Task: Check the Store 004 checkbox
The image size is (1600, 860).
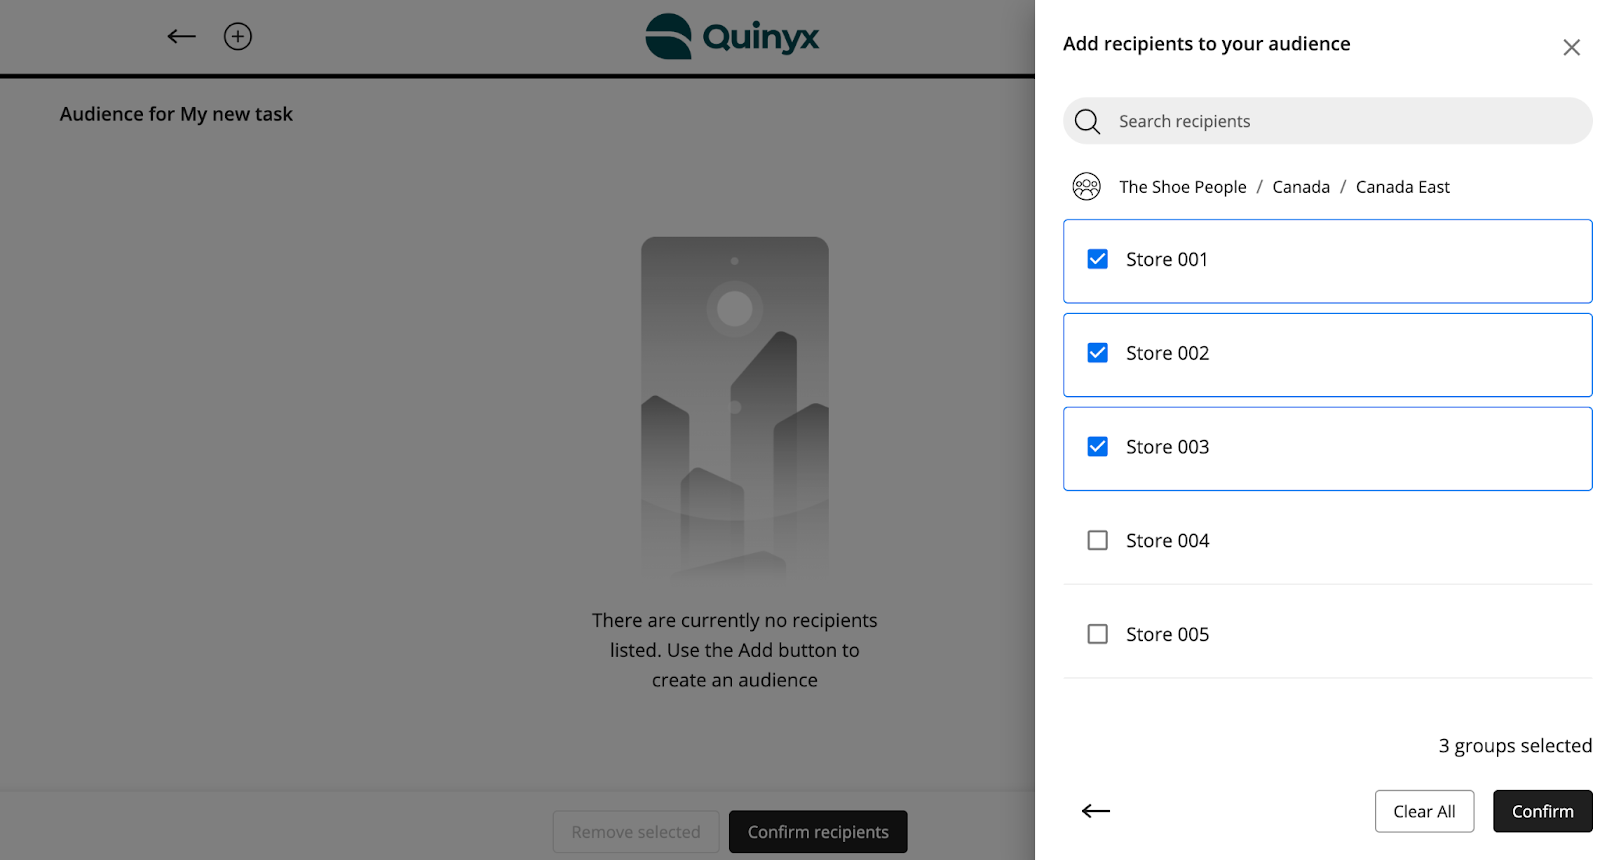Action: pyautogui.click(x=1097, y=540)
